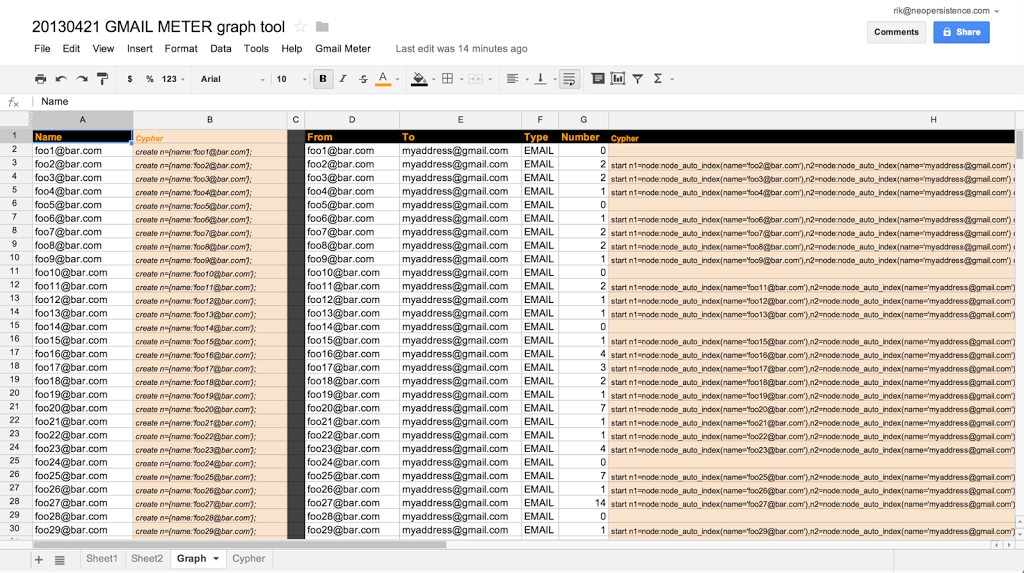This screenshot has height=573, width=1024.
Task: Click the Merge cells icon
Action: (x=475, y=79)
